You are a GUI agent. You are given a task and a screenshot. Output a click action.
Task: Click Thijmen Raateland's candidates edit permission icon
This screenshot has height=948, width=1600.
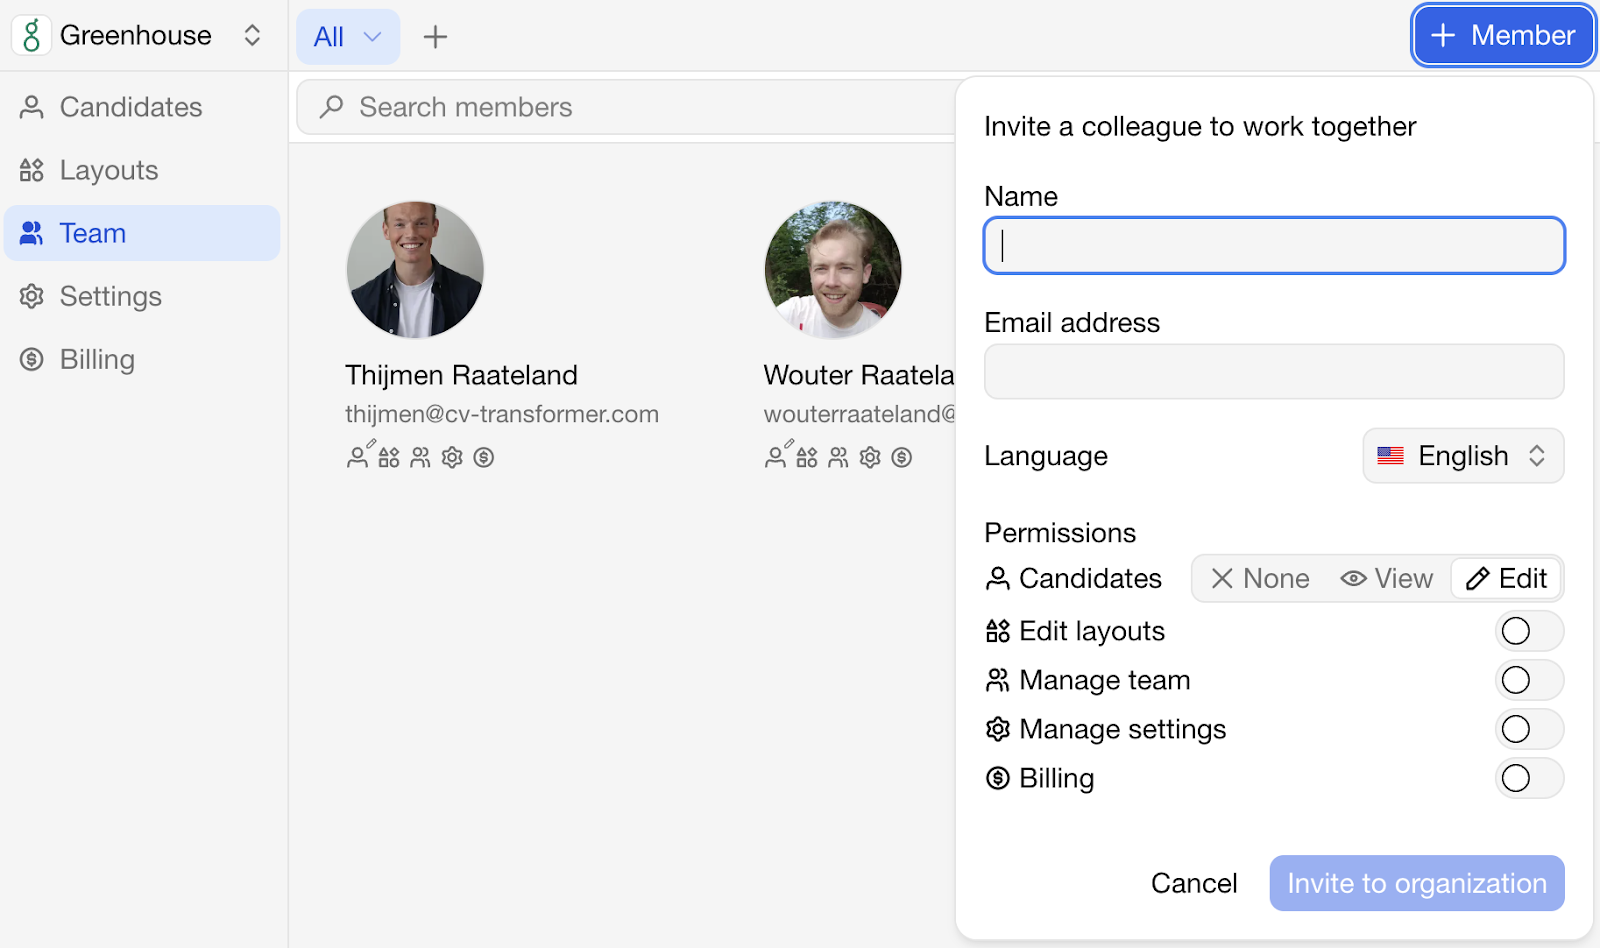pyautogui.click(x=360, y=455)
